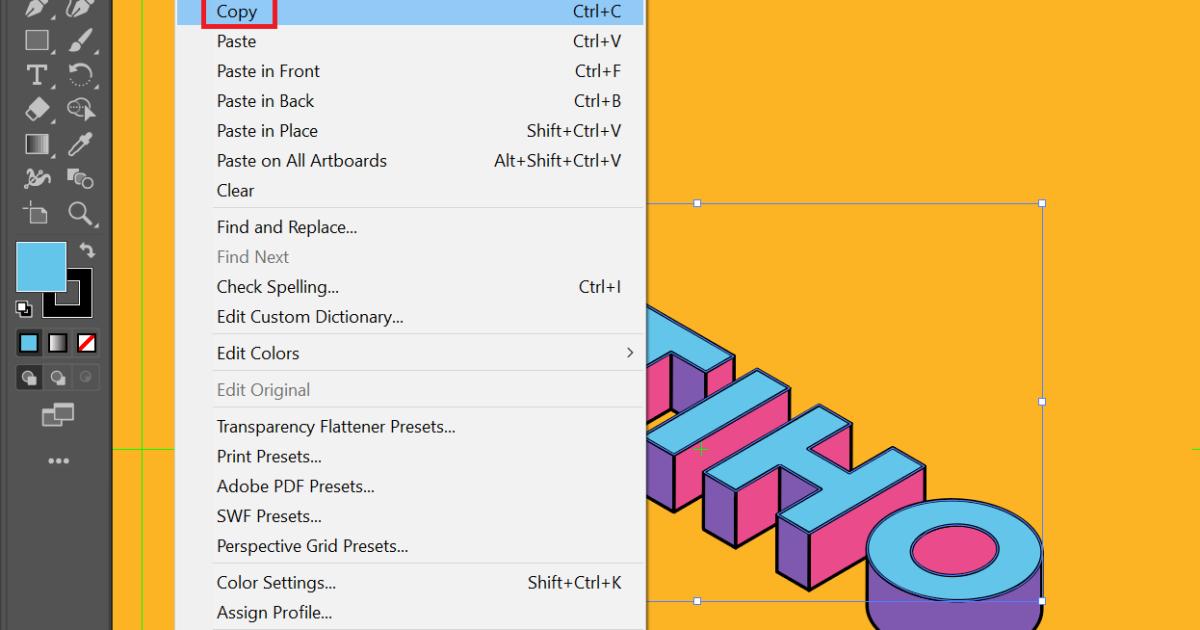Click the right-middle bounding box handle
The width and height of the screenshot is (1200, 630).
[1042, 402]
